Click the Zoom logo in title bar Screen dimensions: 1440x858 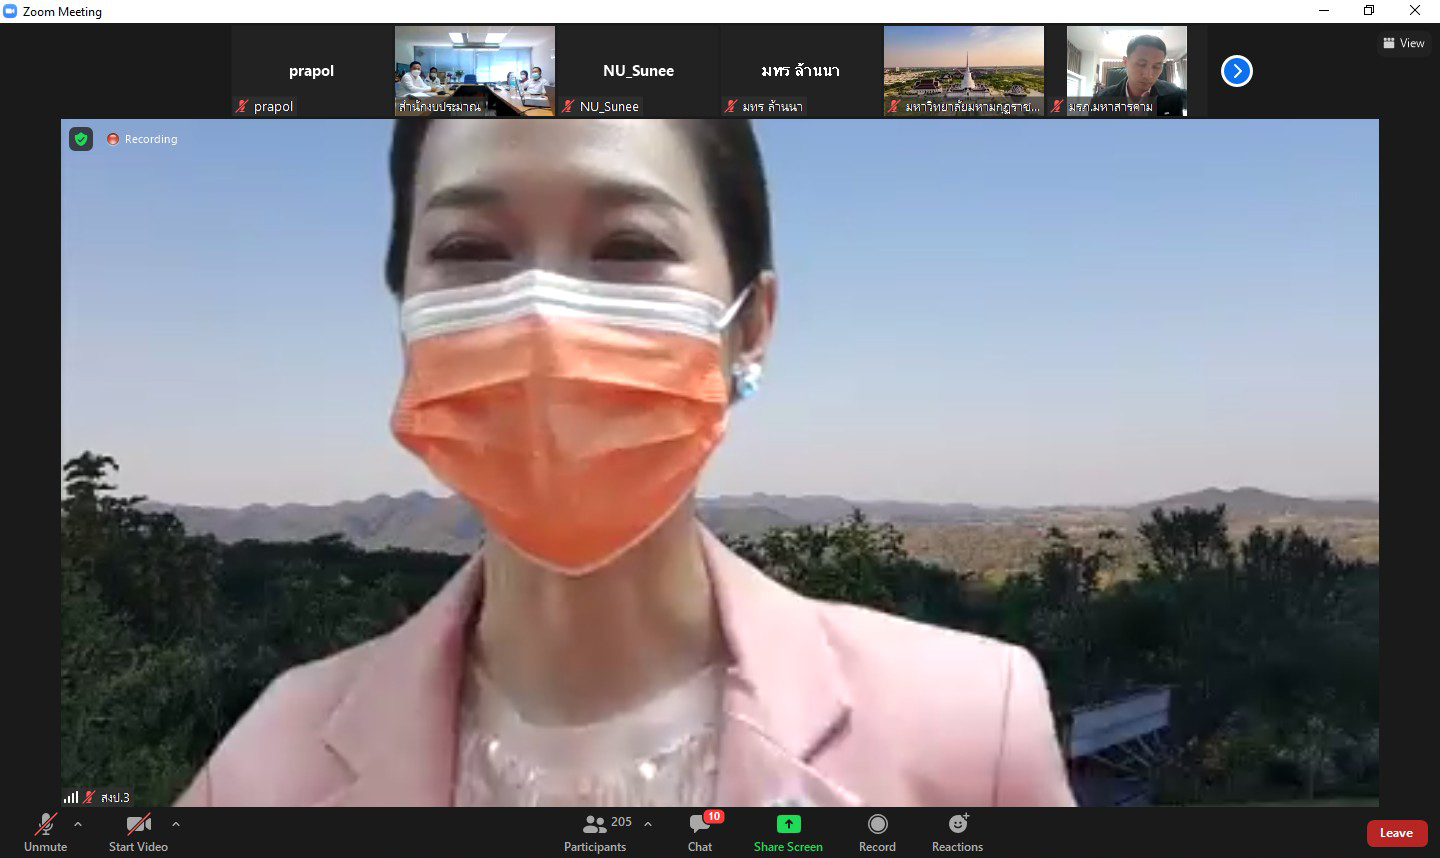tap(11, 11)
